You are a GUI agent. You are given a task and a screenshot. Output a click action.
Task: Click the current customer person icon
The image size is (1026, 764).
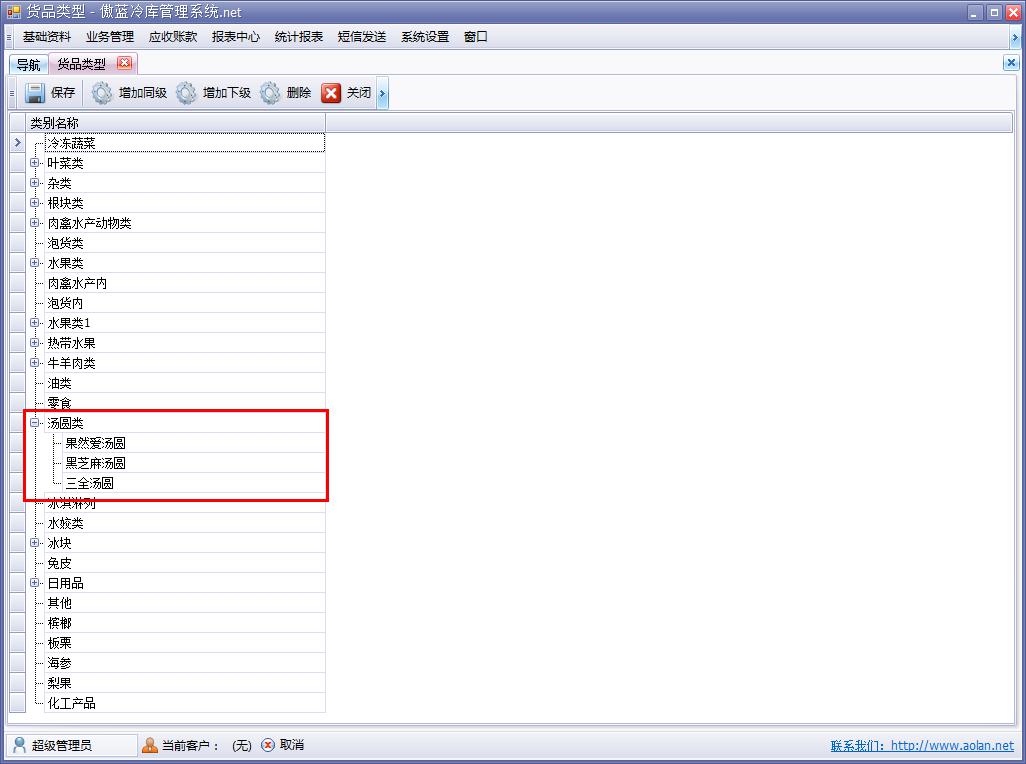(150, 745)
